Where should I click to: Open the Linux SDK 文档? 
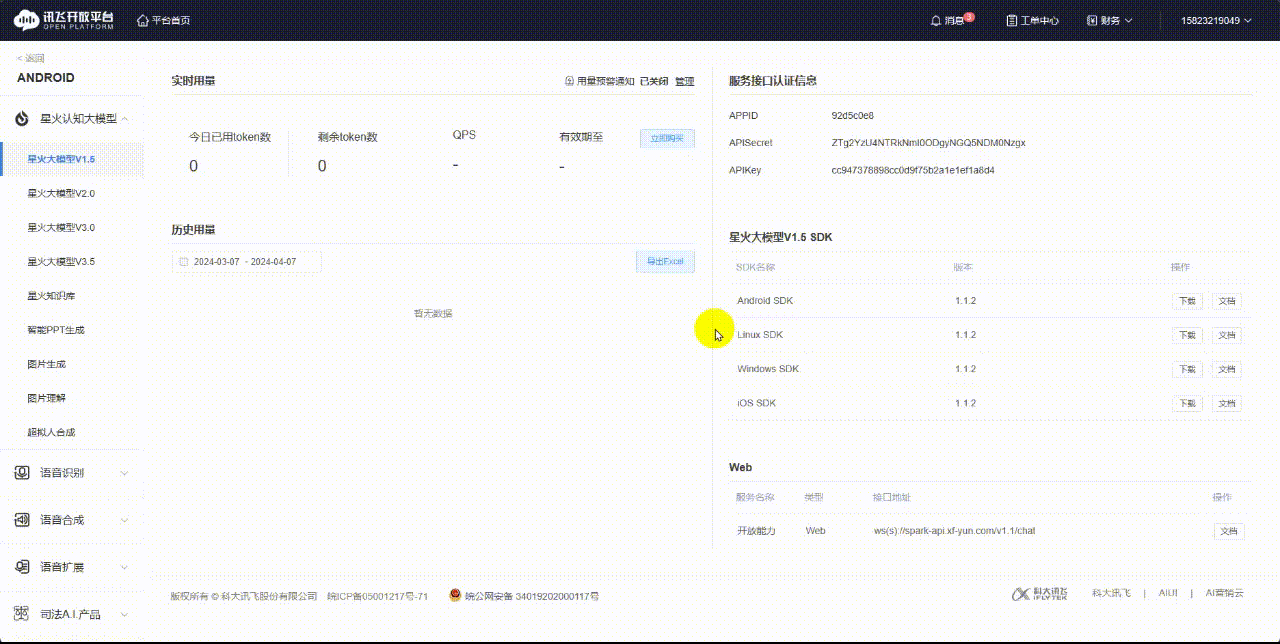pyautogui.click(x=1227, y=335)
